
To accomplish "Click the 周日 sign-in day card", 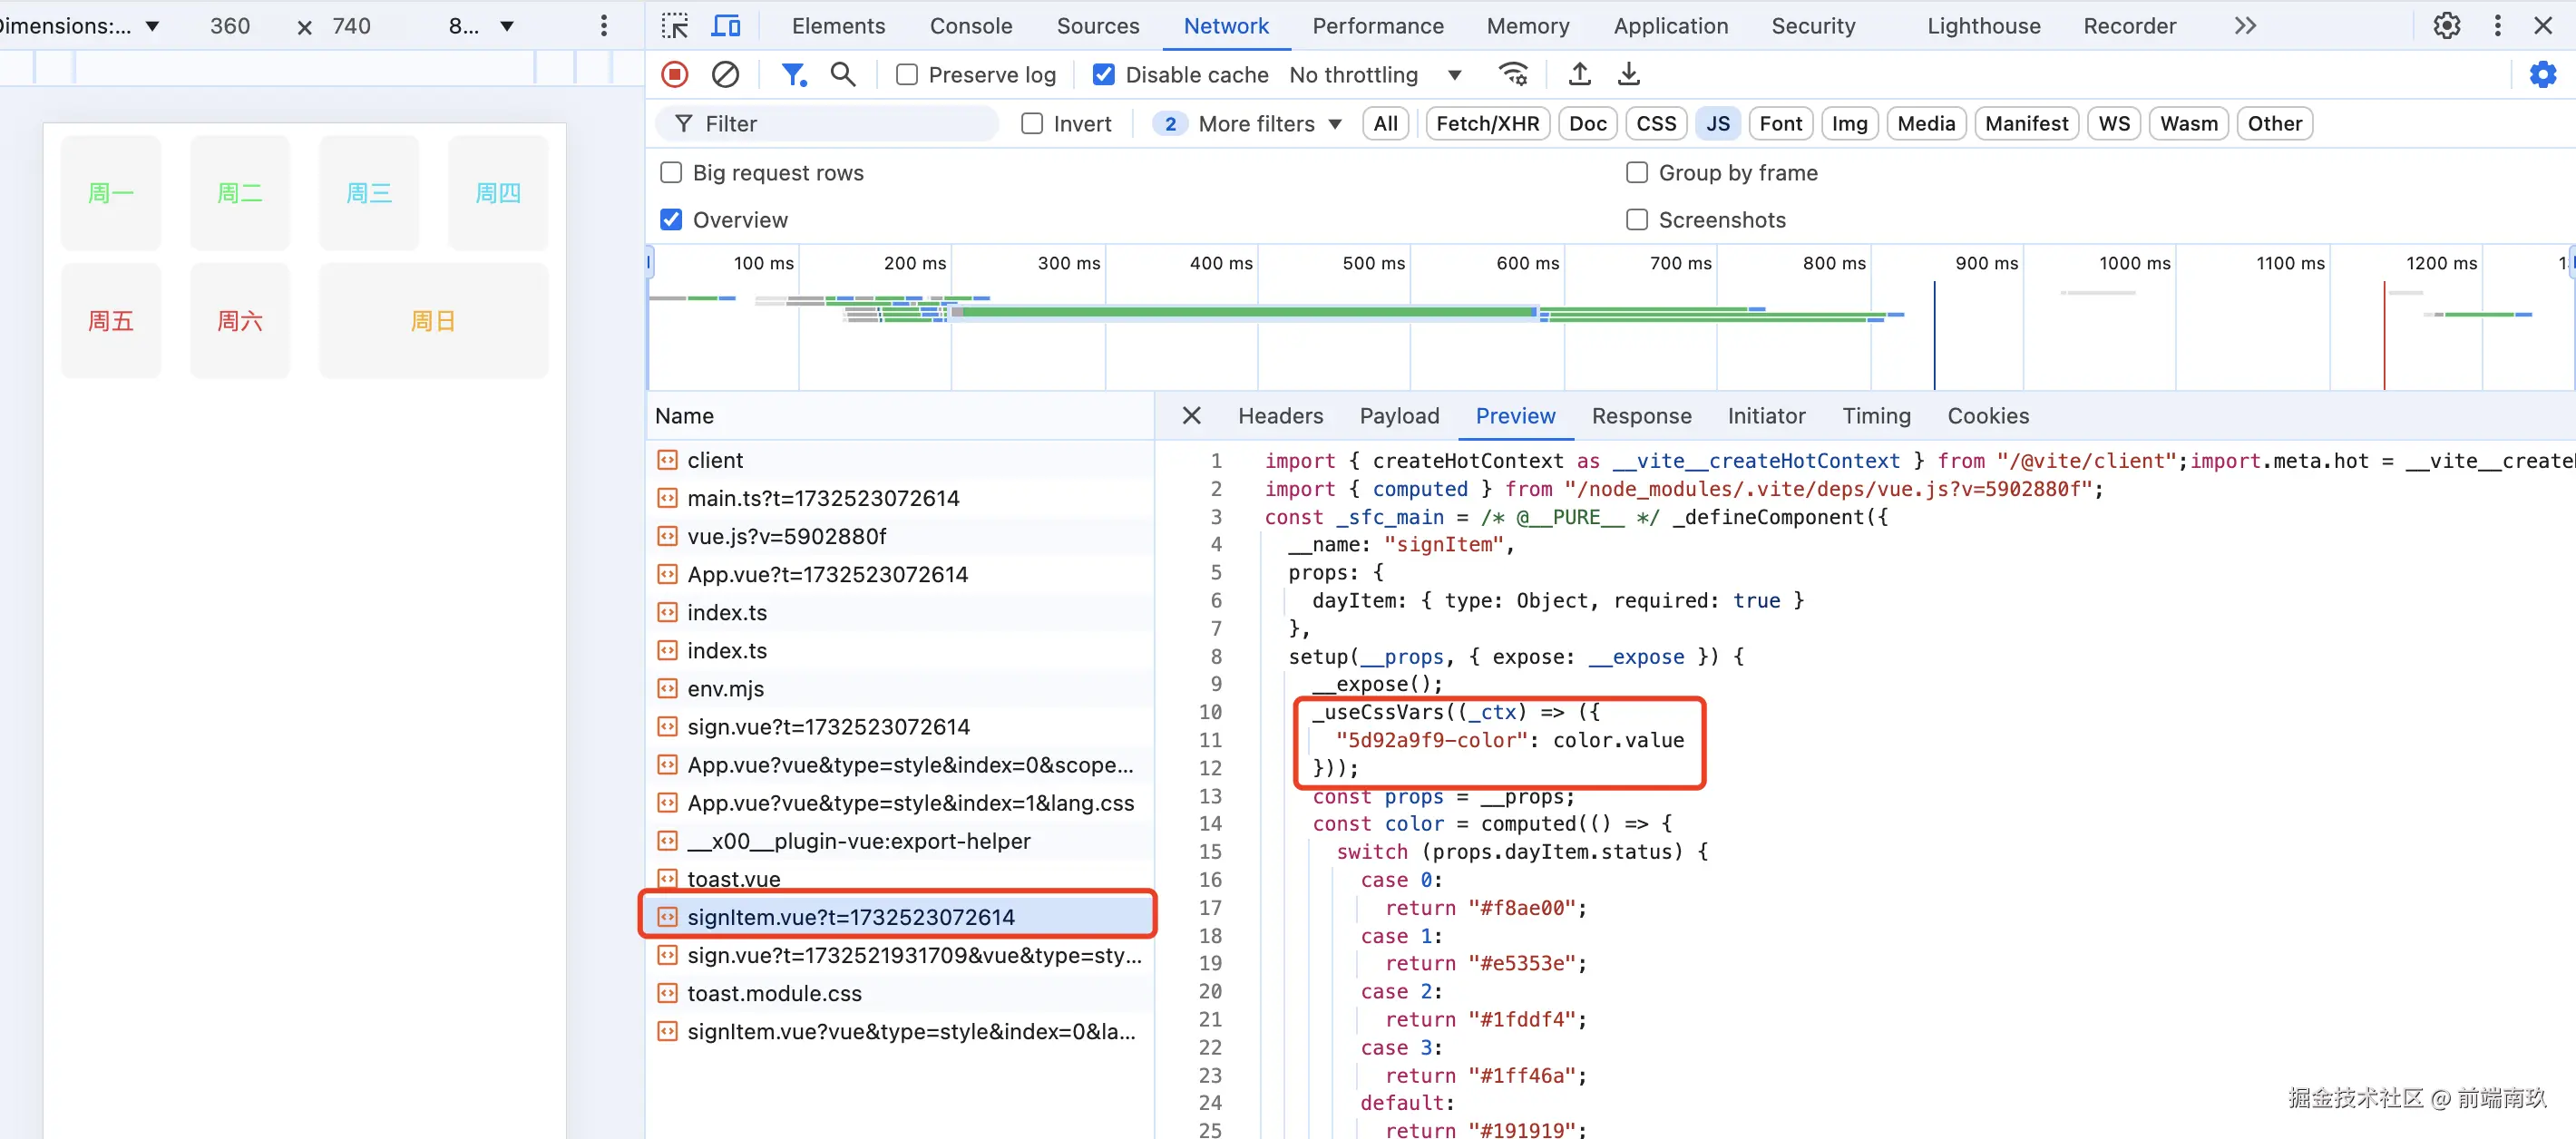I will click(433, 321).
